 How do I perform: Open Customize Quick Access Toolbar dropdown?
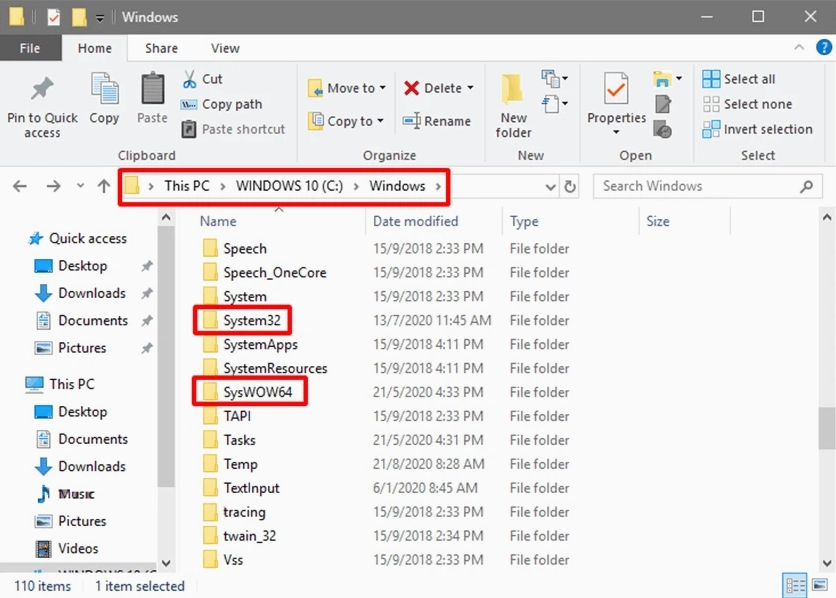tap(100, 19)
